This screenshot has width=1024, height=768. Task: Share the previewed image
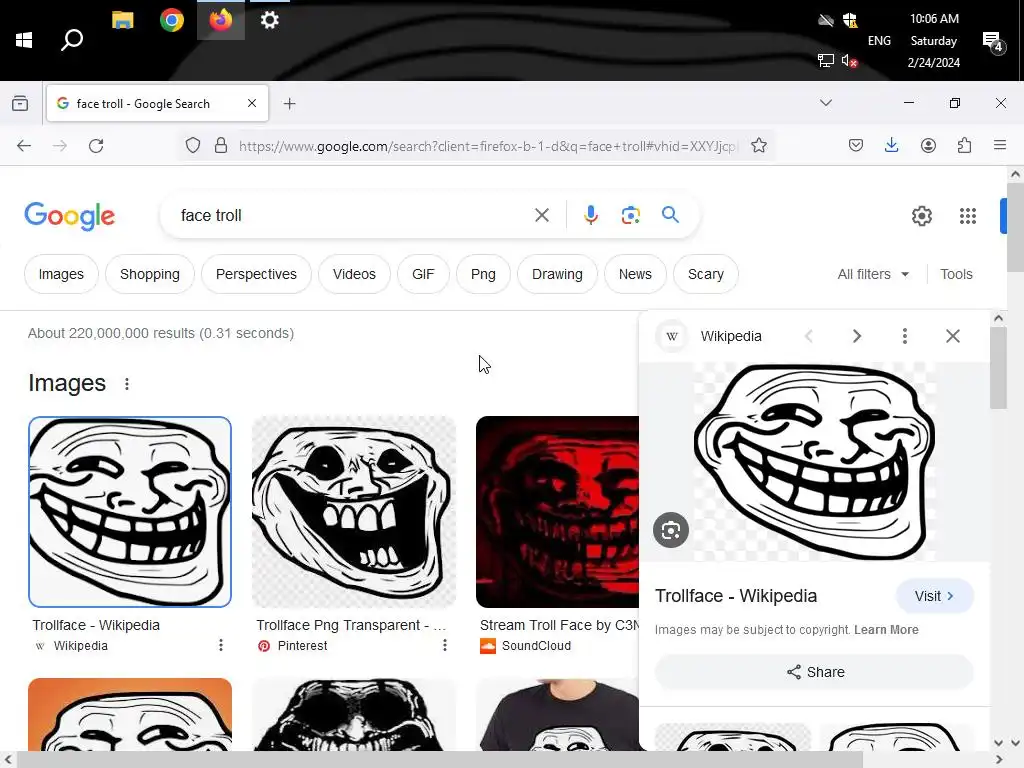click(814, 672)
